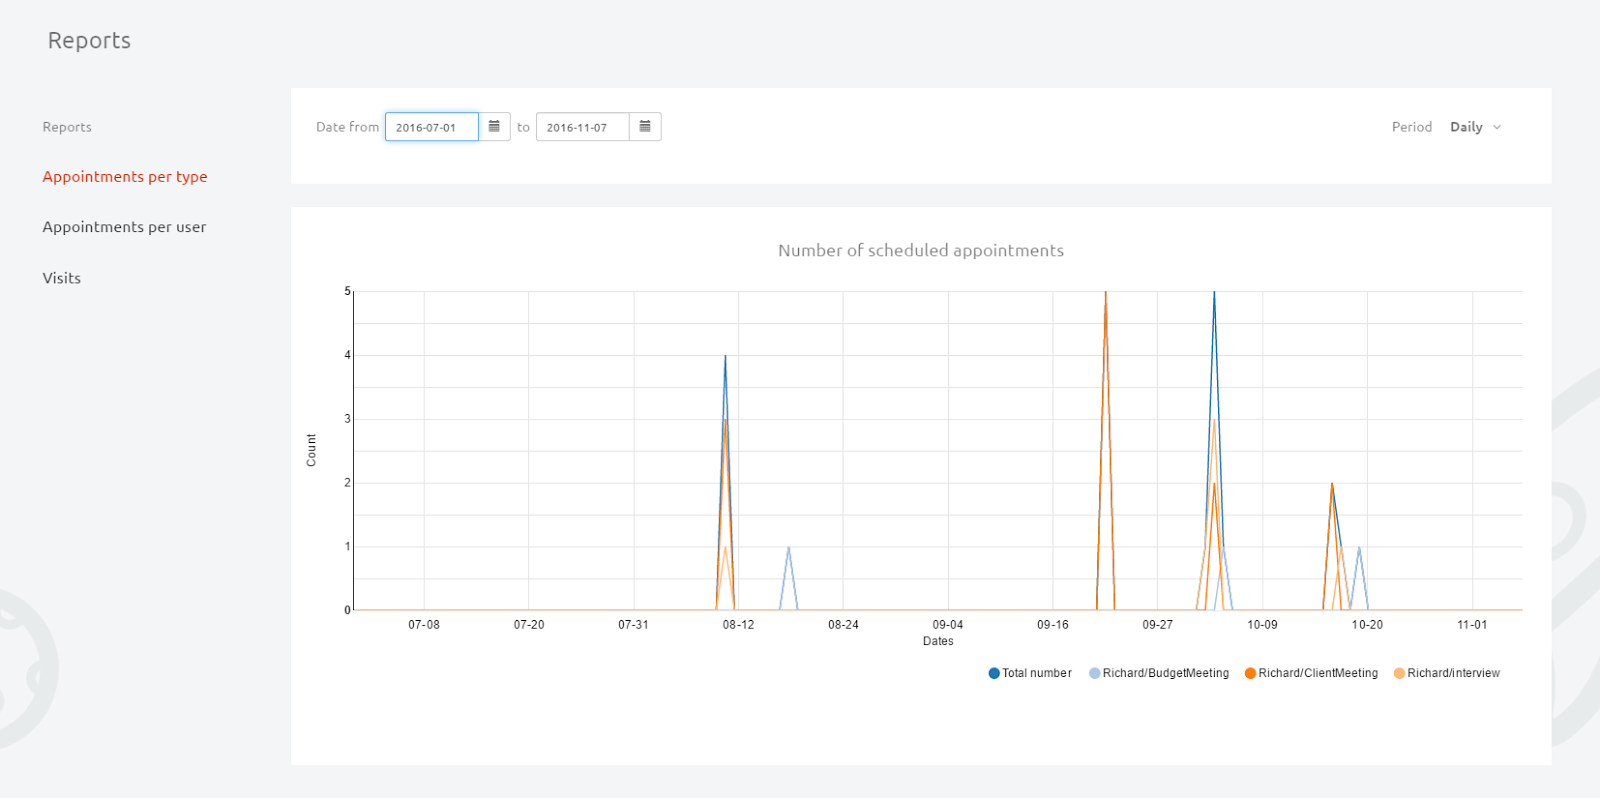This screenshot has width=1600, height=798.
Task: Open the end date calendar picker
Action: pyautogui.click(x=645, y=127)
